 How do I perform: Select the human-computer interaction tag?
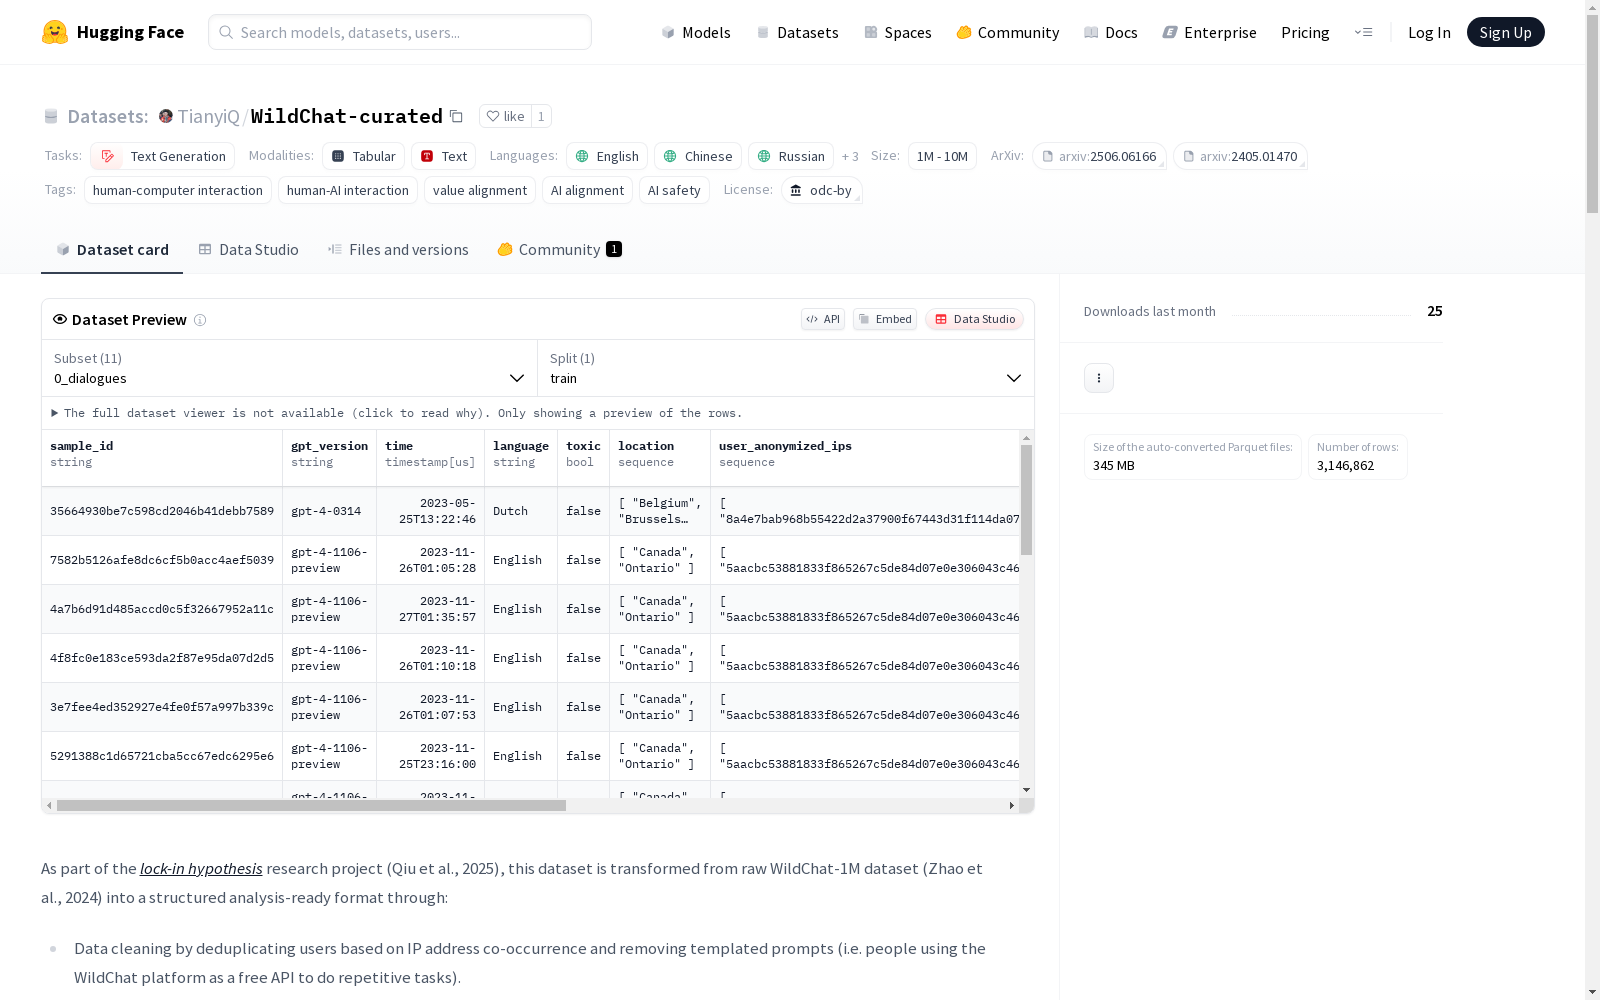[x=178, y=190]
